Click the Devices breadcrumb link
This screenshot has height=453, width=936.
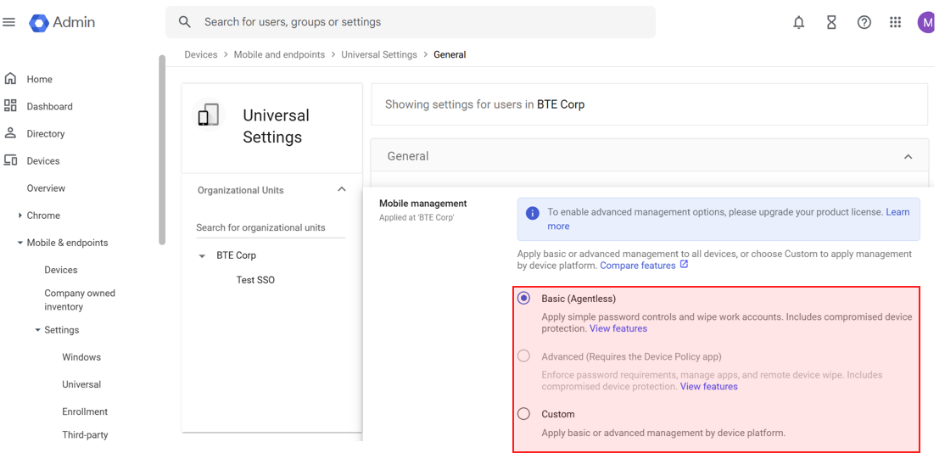pos(201,54)
